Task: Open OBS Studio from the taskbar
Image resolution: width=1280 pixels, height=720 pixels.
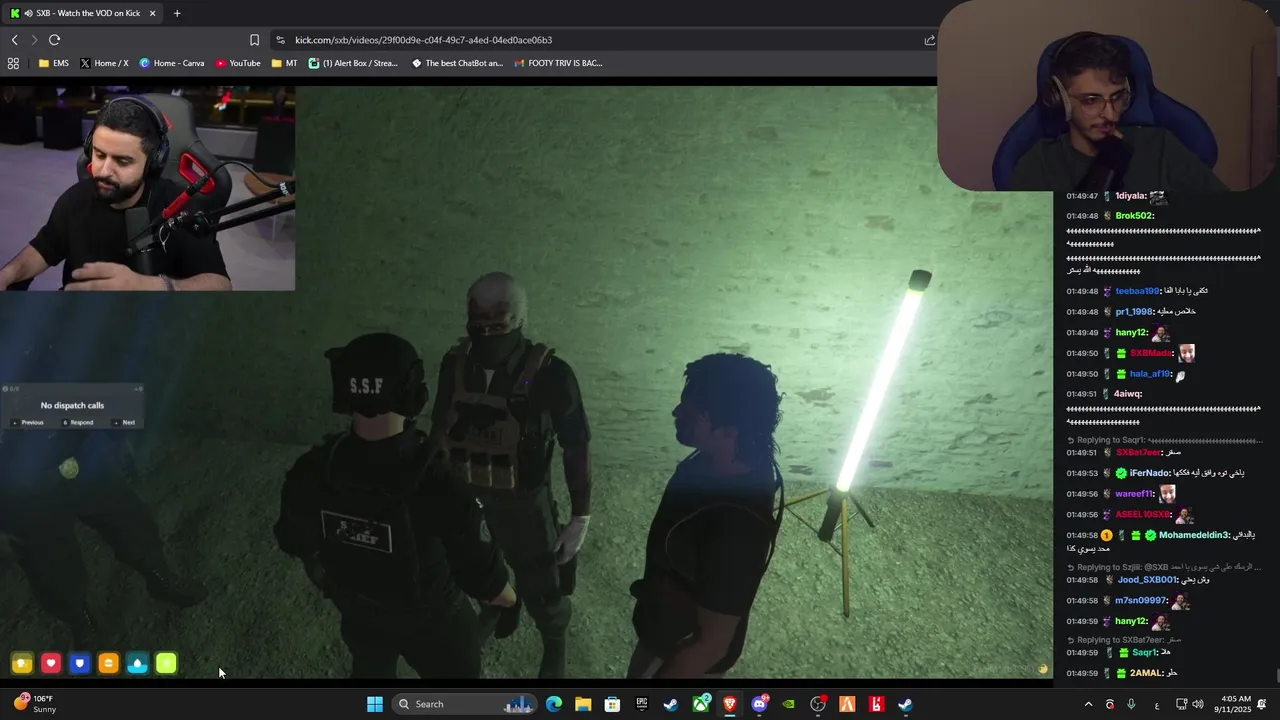Action: (x=818, y=704)
